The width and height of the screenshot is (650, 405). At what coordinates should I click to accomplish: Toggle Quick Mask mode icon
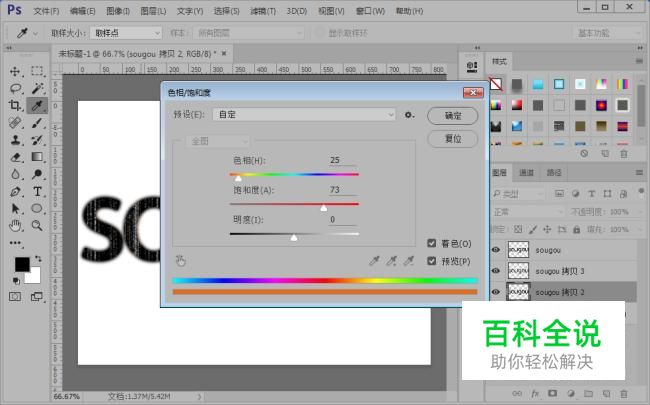point(15,296)
